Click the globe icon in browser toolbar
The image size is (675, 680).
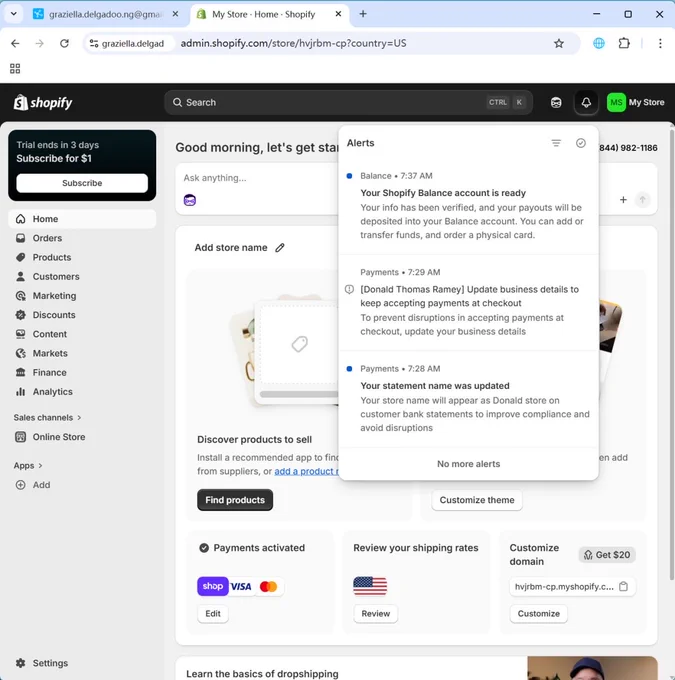(x=599, y=43)
